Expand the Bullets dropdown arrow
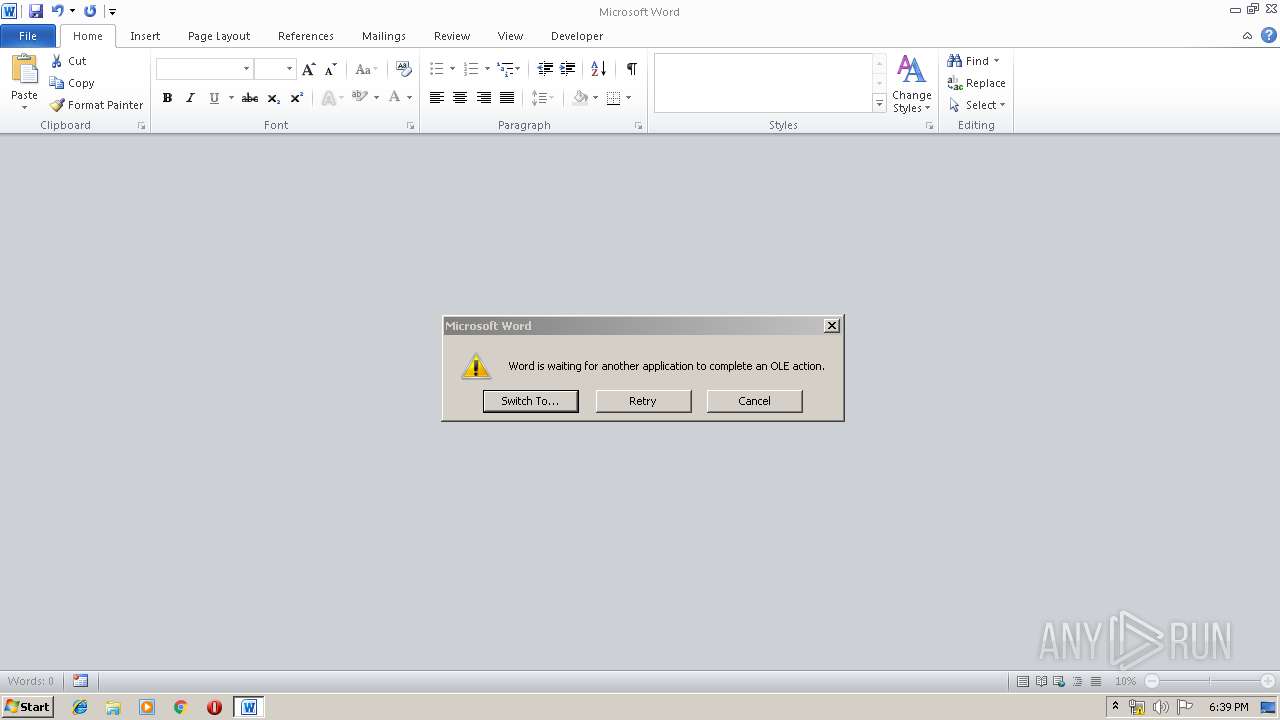Viewport: 1280px width, 720px height. [x=452, y=69]
